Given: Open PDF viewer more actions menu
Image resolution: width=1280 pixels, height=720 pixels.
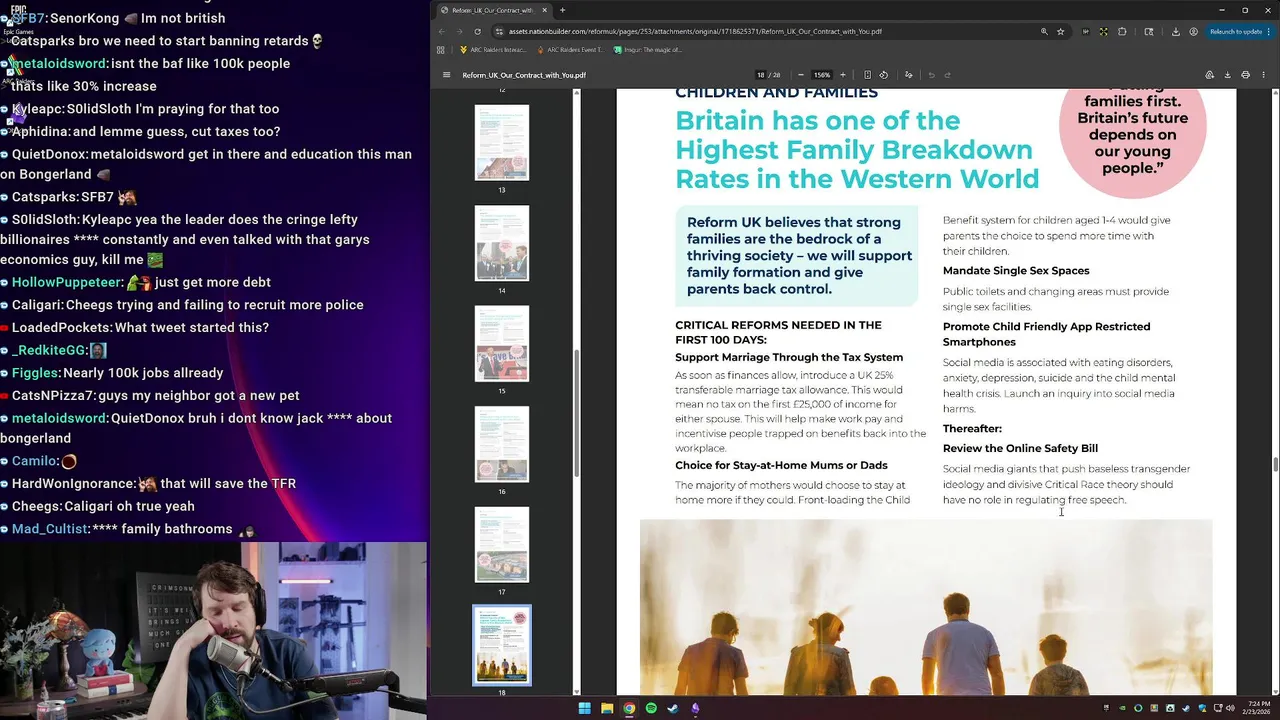Looking at the screenshot, I should [x=1263, y=75].
